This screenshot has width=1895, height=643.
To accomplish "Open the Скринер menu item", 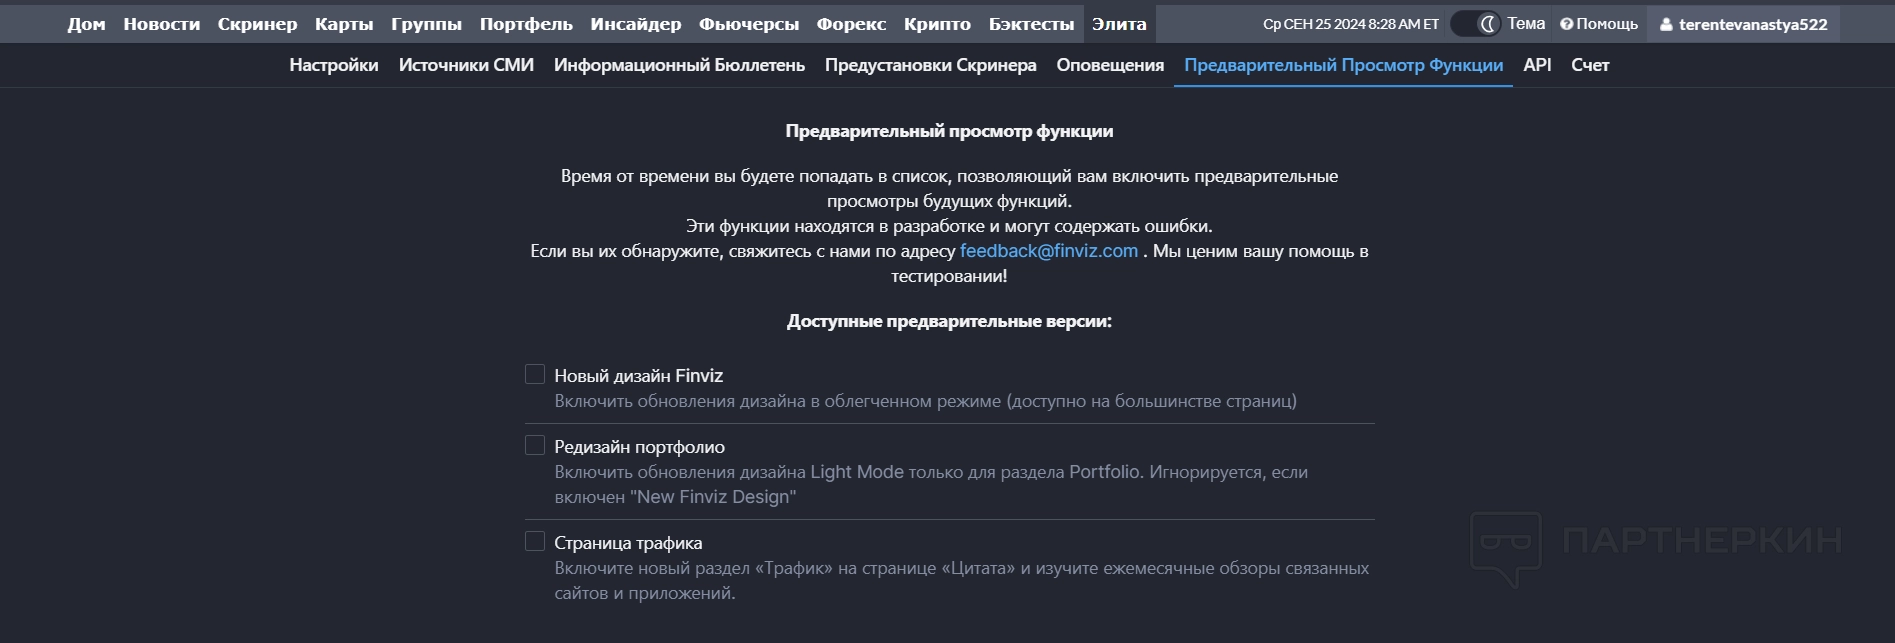I will tap(257, 24).
